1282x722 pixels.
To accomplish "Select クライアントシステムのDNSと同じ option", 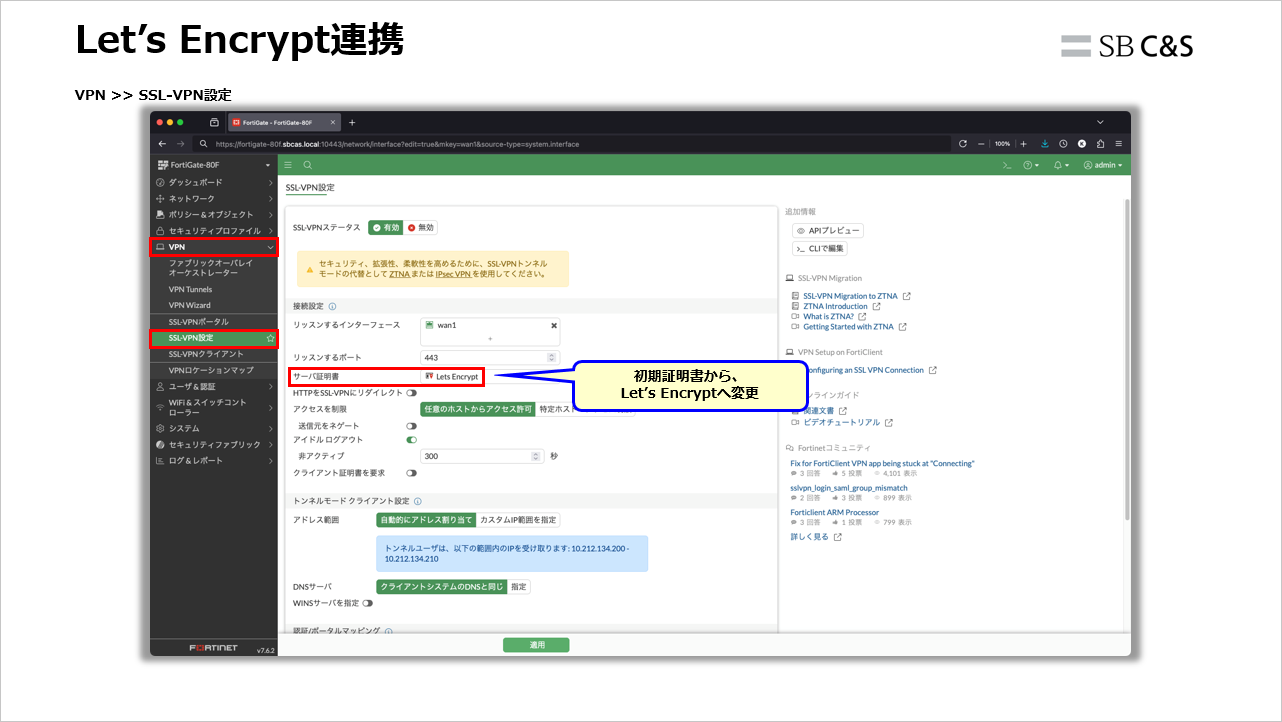I will pos(441,587).
